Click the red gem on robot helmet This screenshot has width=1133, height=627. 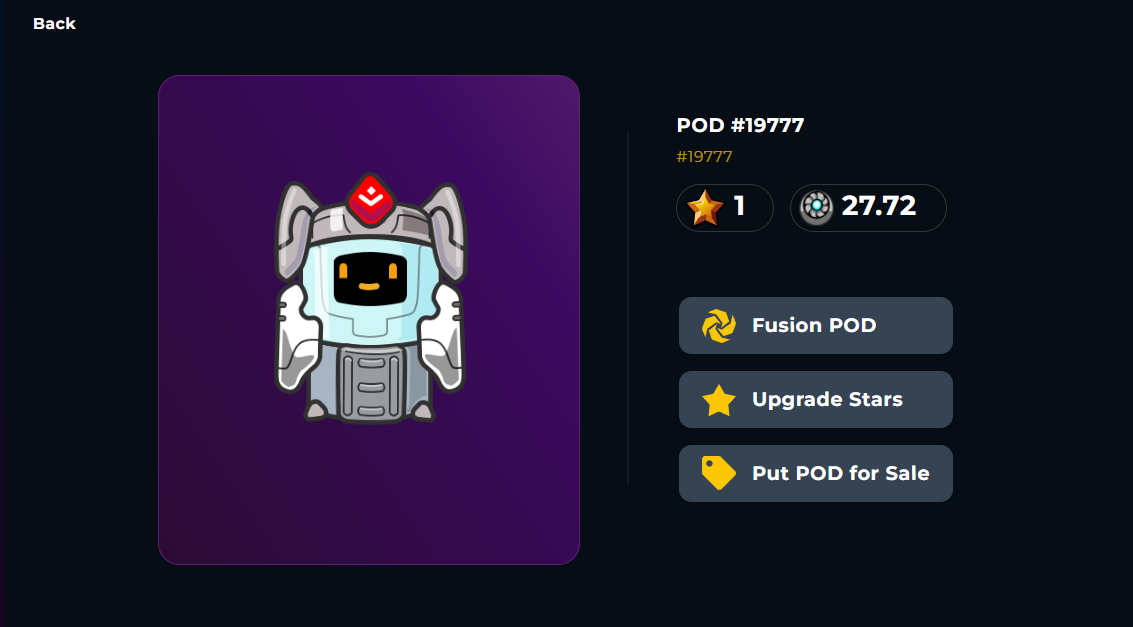click(x=371, y=199)
